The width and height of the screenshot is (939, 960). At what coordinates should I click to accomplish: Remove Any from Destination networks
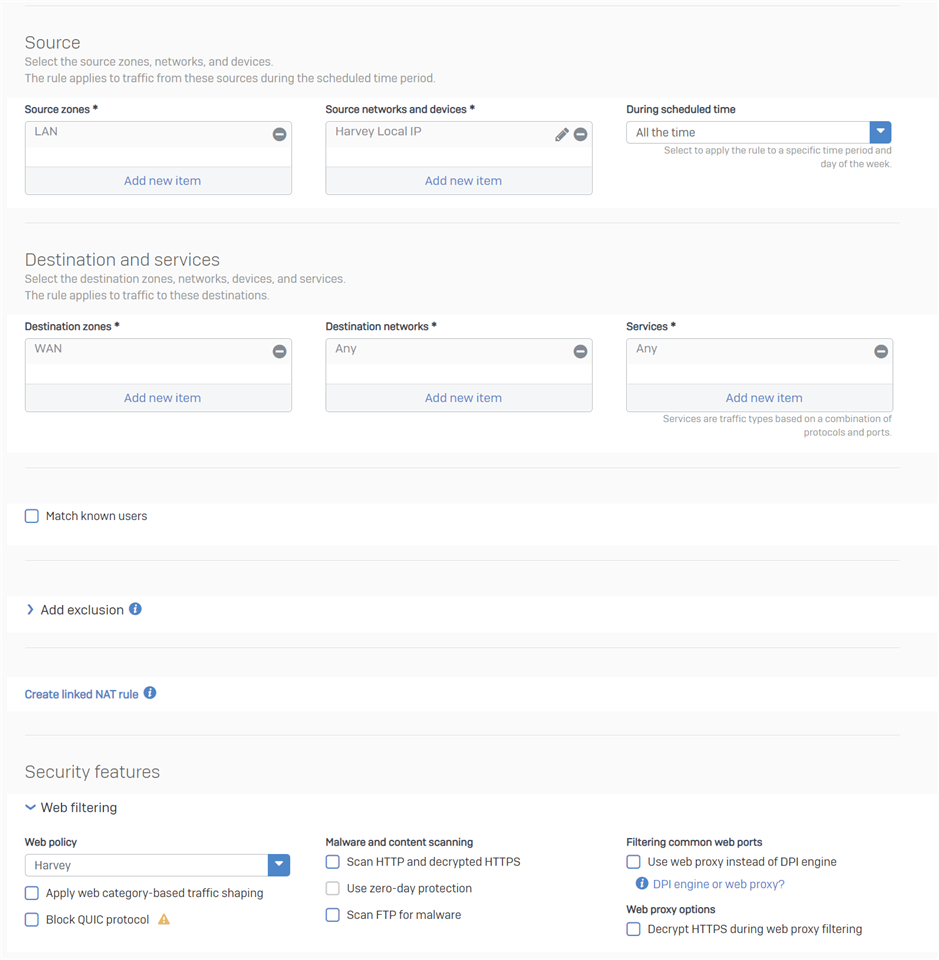pyautogui.click(x=580, y=351)
